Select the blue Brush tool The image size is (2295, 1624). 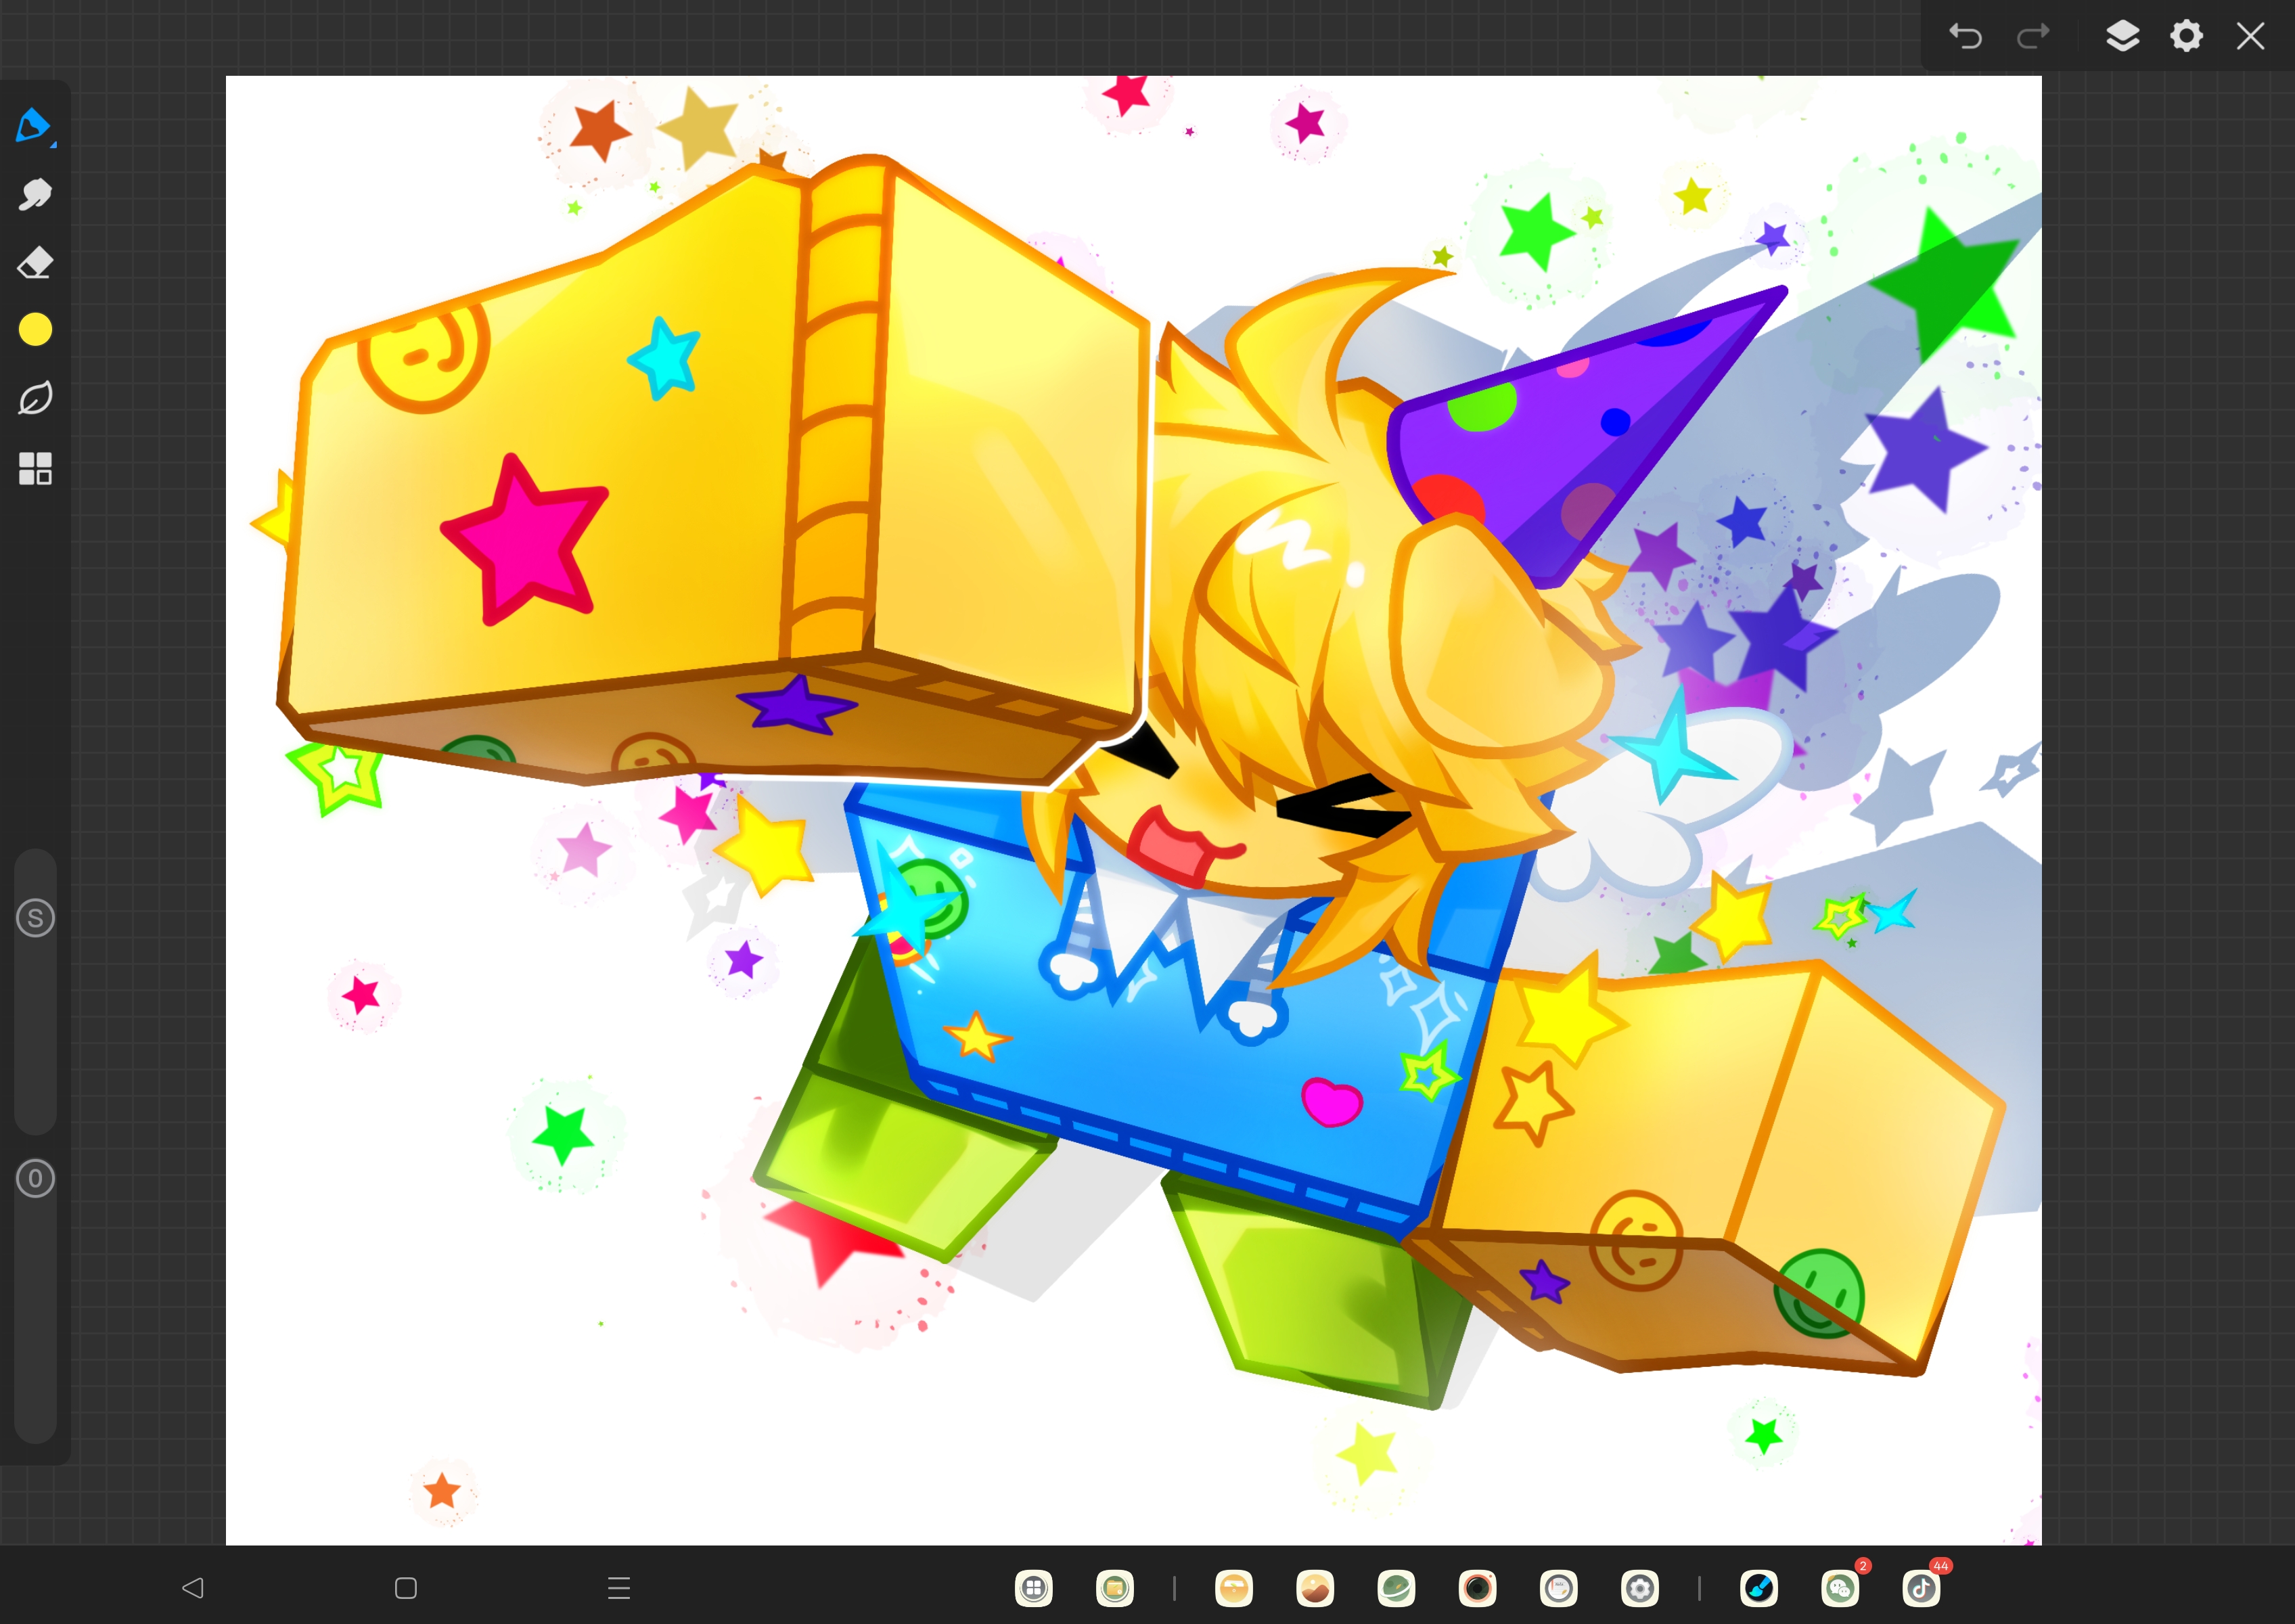coord(34,126)
